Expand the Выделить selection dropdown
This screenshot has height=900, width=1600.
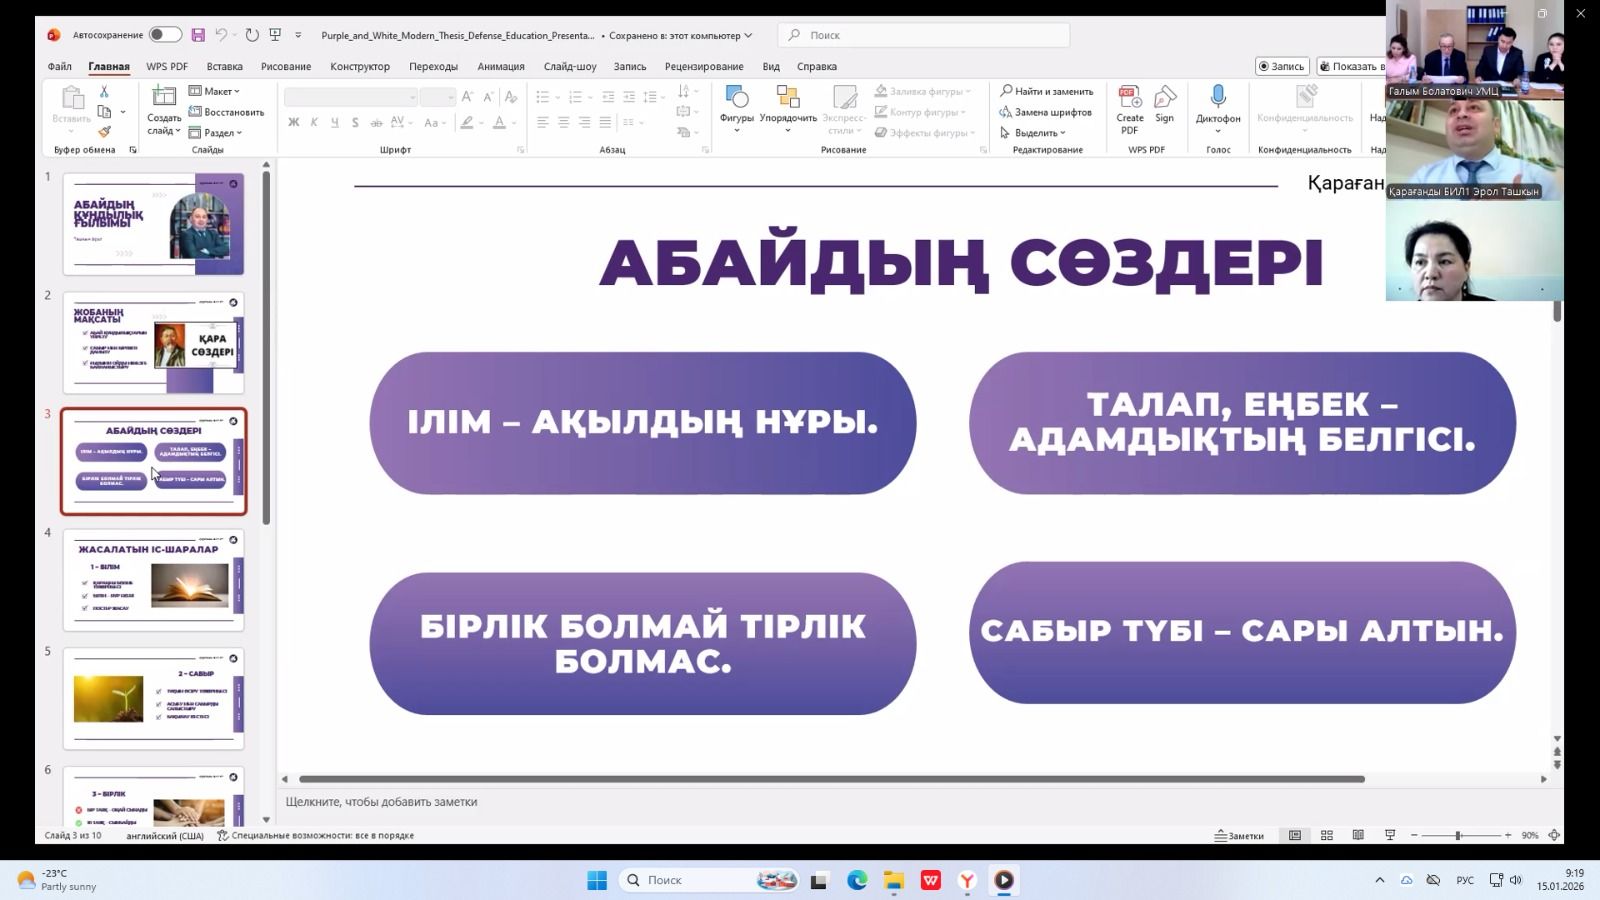1035,132
